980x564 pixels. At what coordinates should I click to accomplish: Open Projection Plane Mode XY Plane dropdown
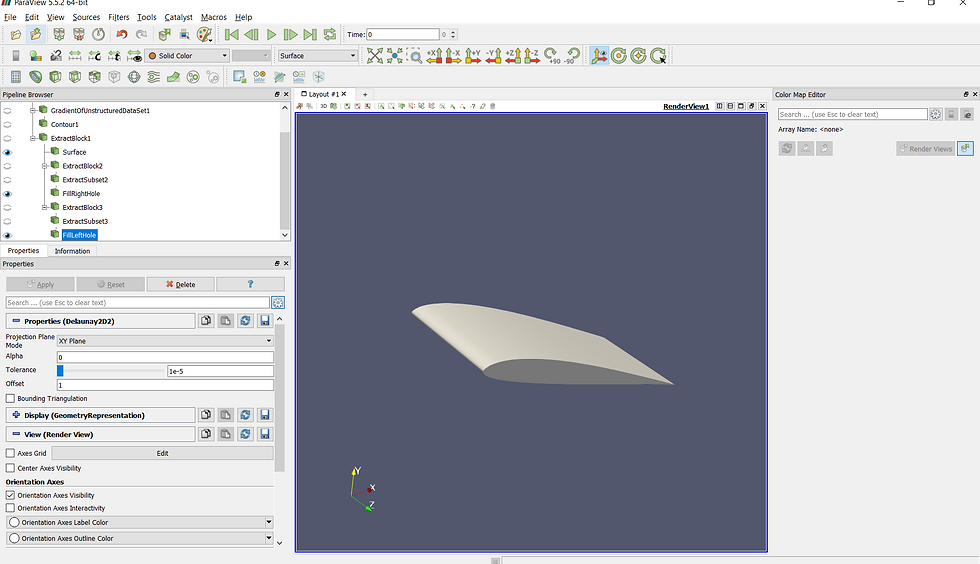coord(165,341)
